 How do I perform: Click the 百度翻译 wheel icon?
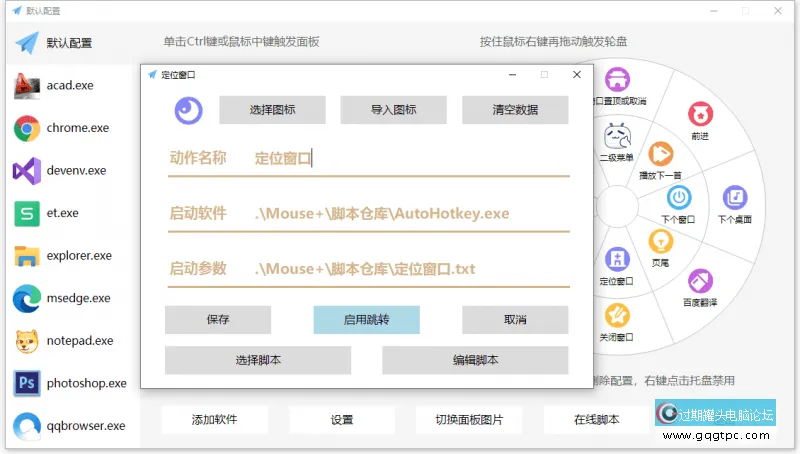click(x=700, y=281)
